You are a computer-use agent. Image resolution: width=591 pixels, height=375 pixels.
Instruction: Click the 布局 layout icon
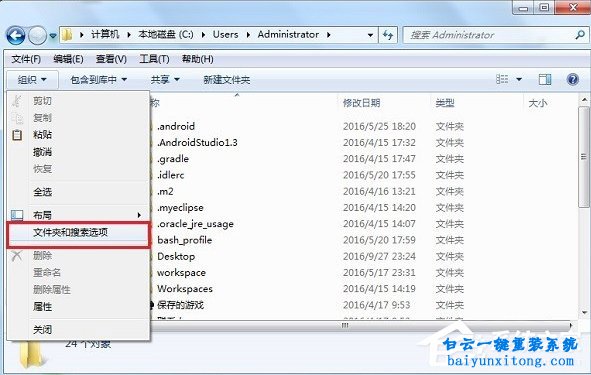point(17,215)
